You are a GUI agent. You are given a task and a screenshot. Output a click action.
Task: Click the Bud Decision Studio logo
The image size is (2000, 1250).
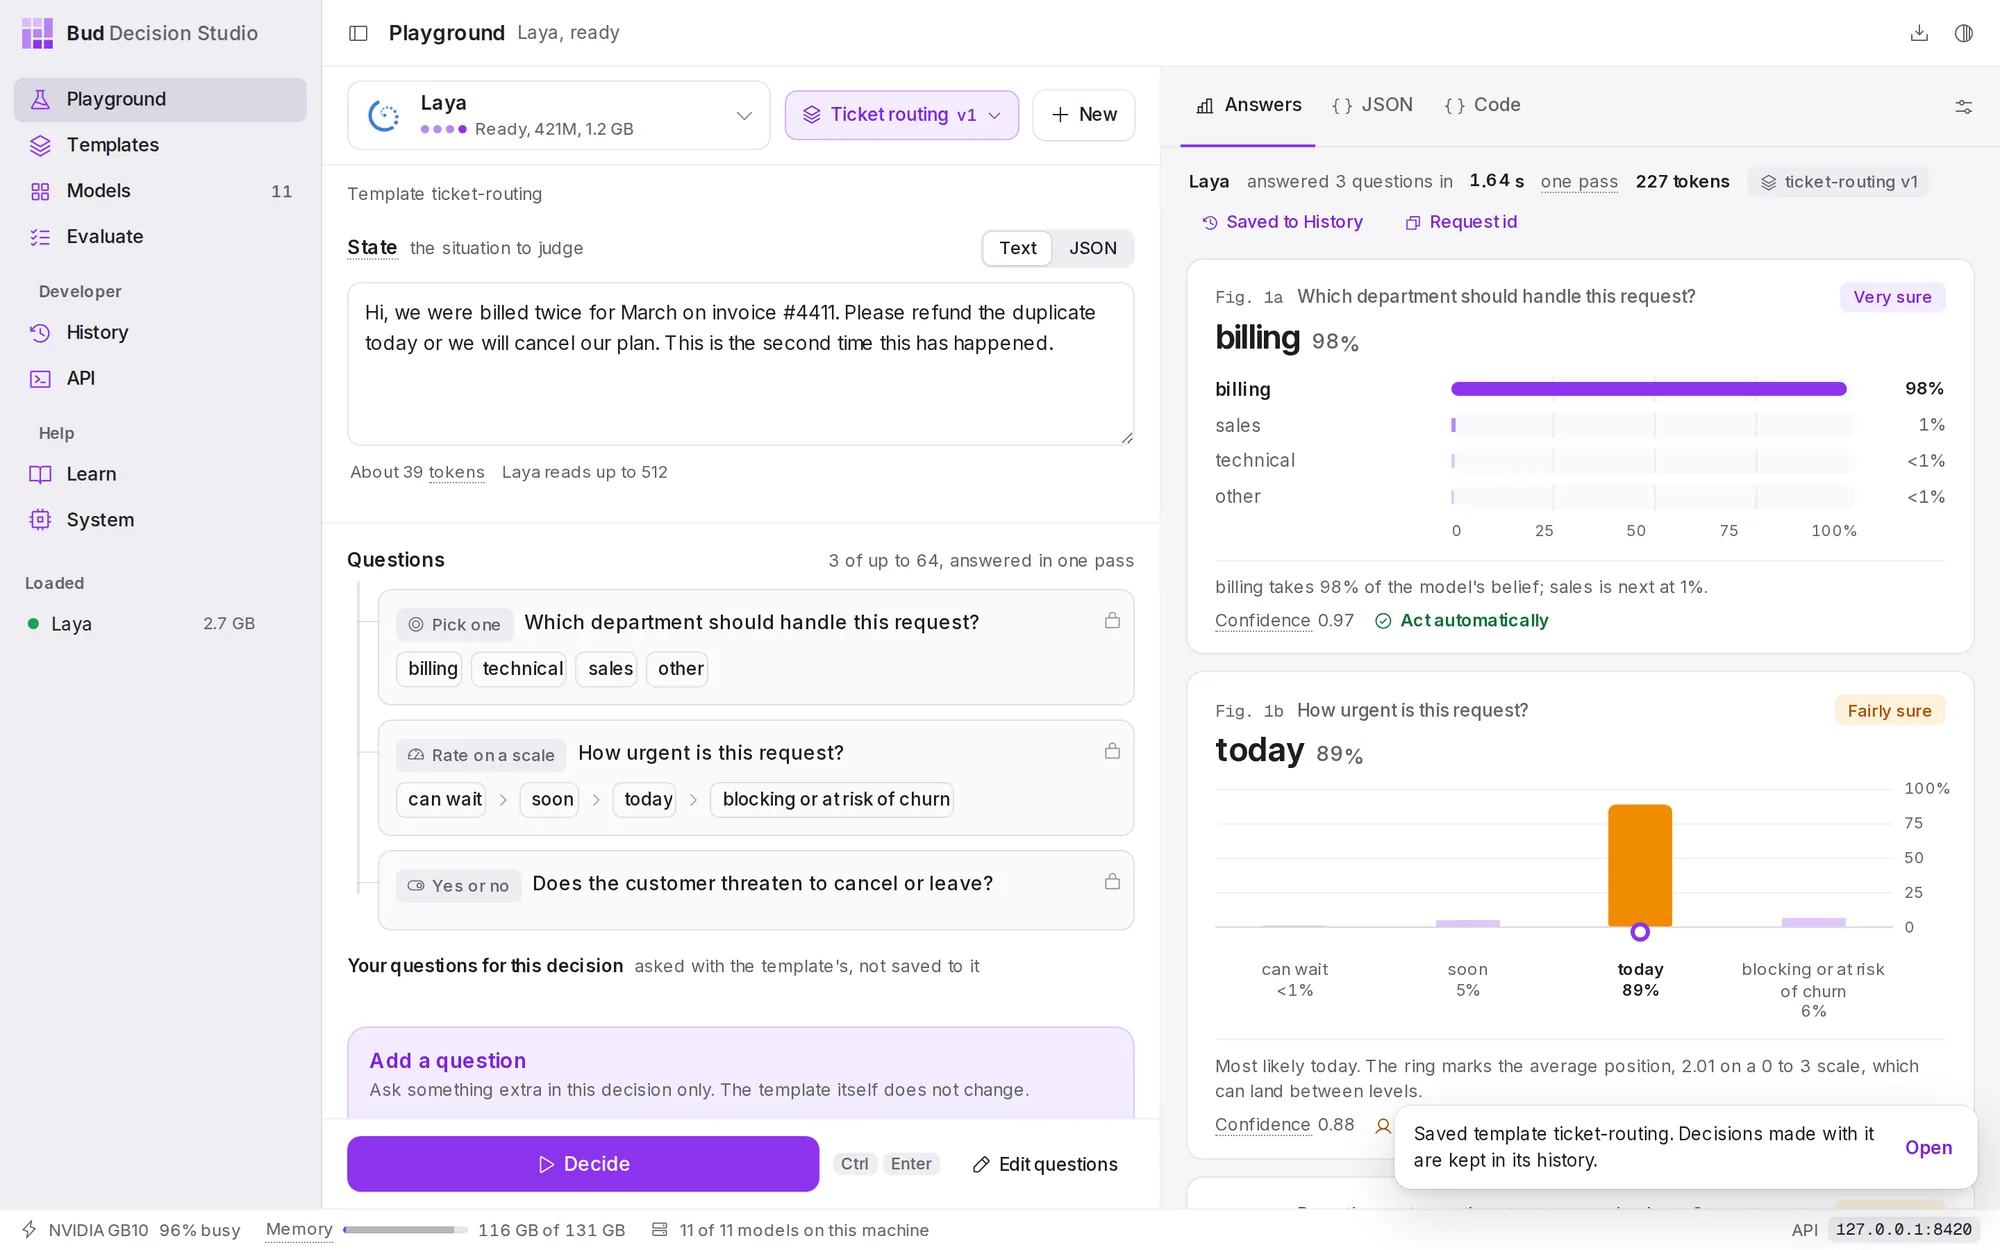38,33
